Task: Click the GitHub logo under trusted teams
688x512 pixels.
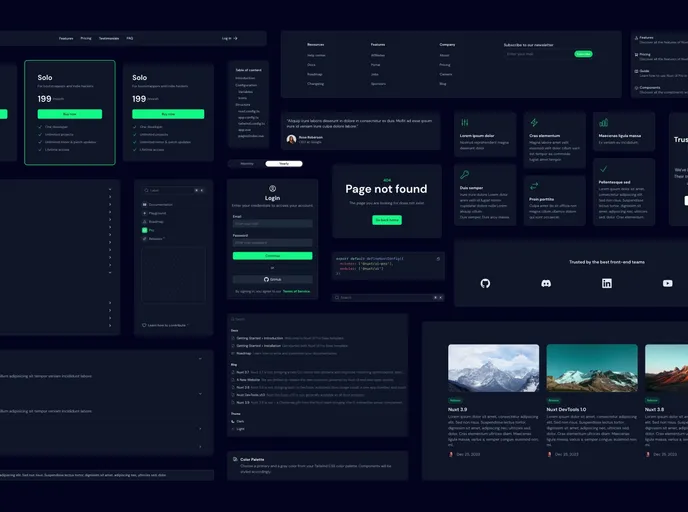Action: [485, 284]
